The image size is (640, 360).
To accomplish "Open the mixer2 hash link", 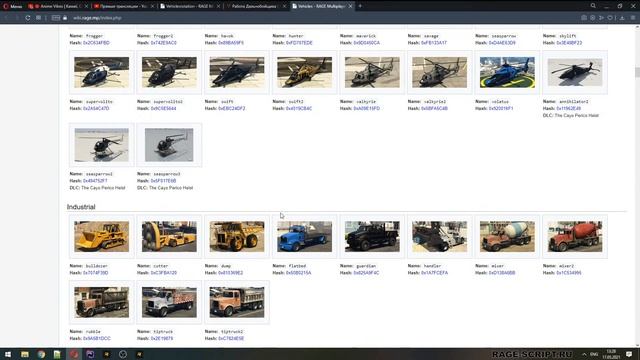I will point(569,273).
